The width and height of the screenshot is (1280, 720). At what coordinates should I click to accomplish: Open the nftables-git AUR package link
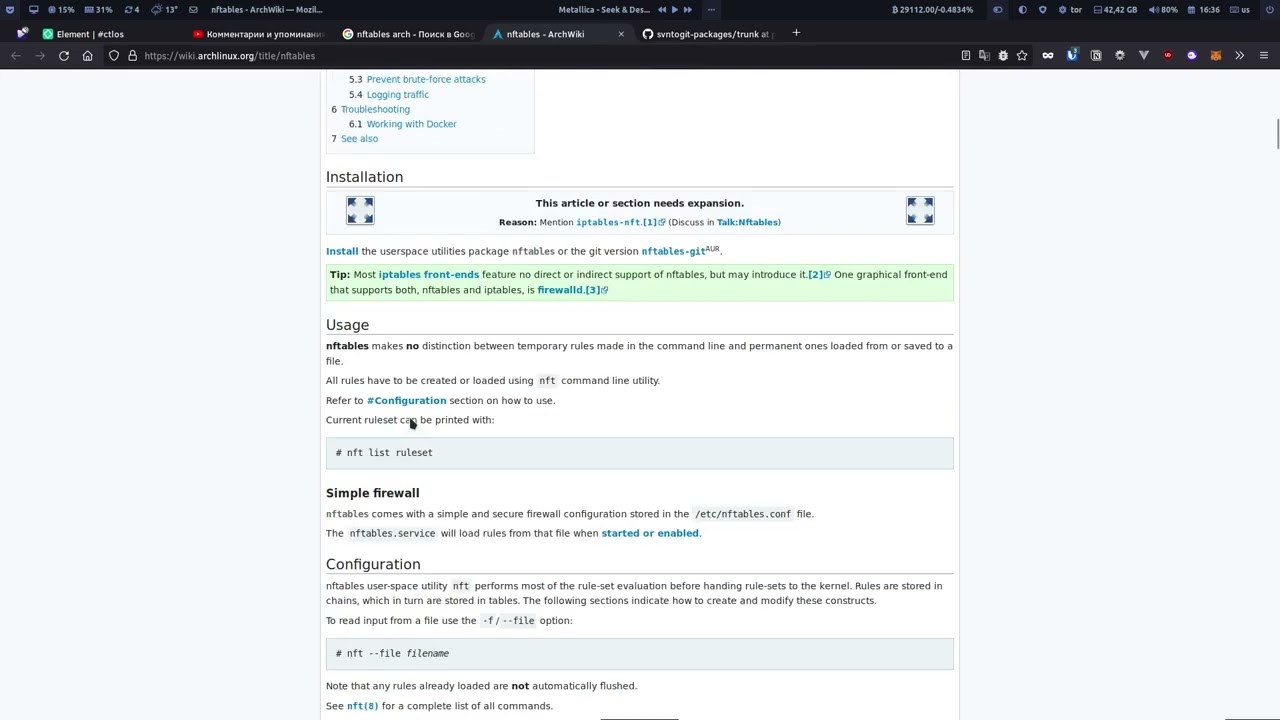[x=673, y=251]
